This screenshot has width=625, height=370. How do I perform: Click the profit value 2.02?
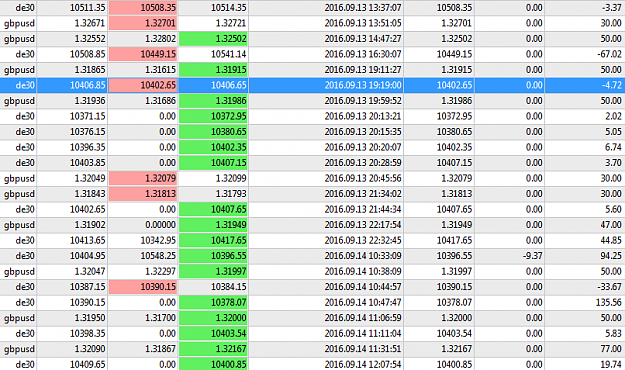click(613, 116)
